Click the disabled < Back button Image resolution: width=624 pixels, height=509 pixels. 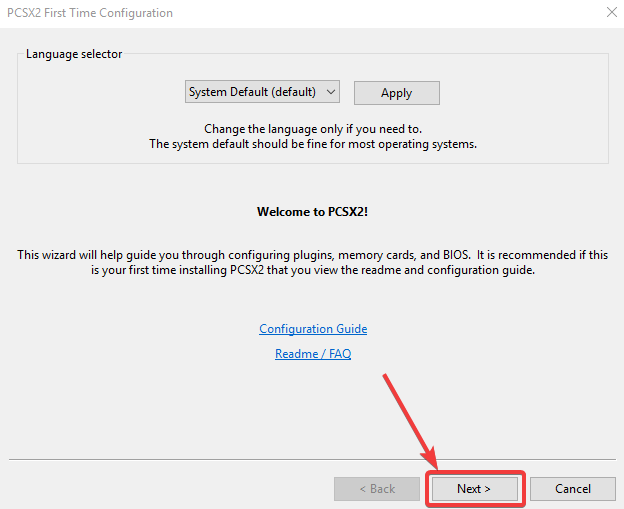377,489
